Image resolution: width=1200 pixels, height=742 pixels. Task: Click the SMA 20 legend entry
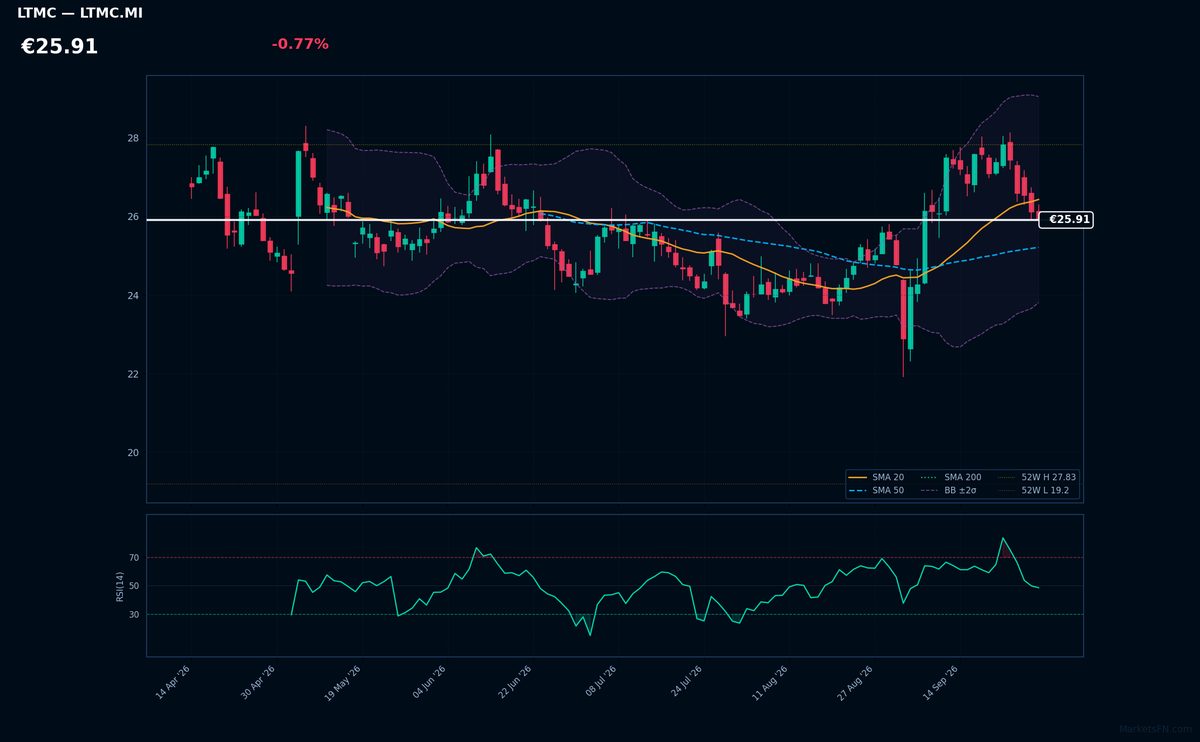click(x=876, y=478)
